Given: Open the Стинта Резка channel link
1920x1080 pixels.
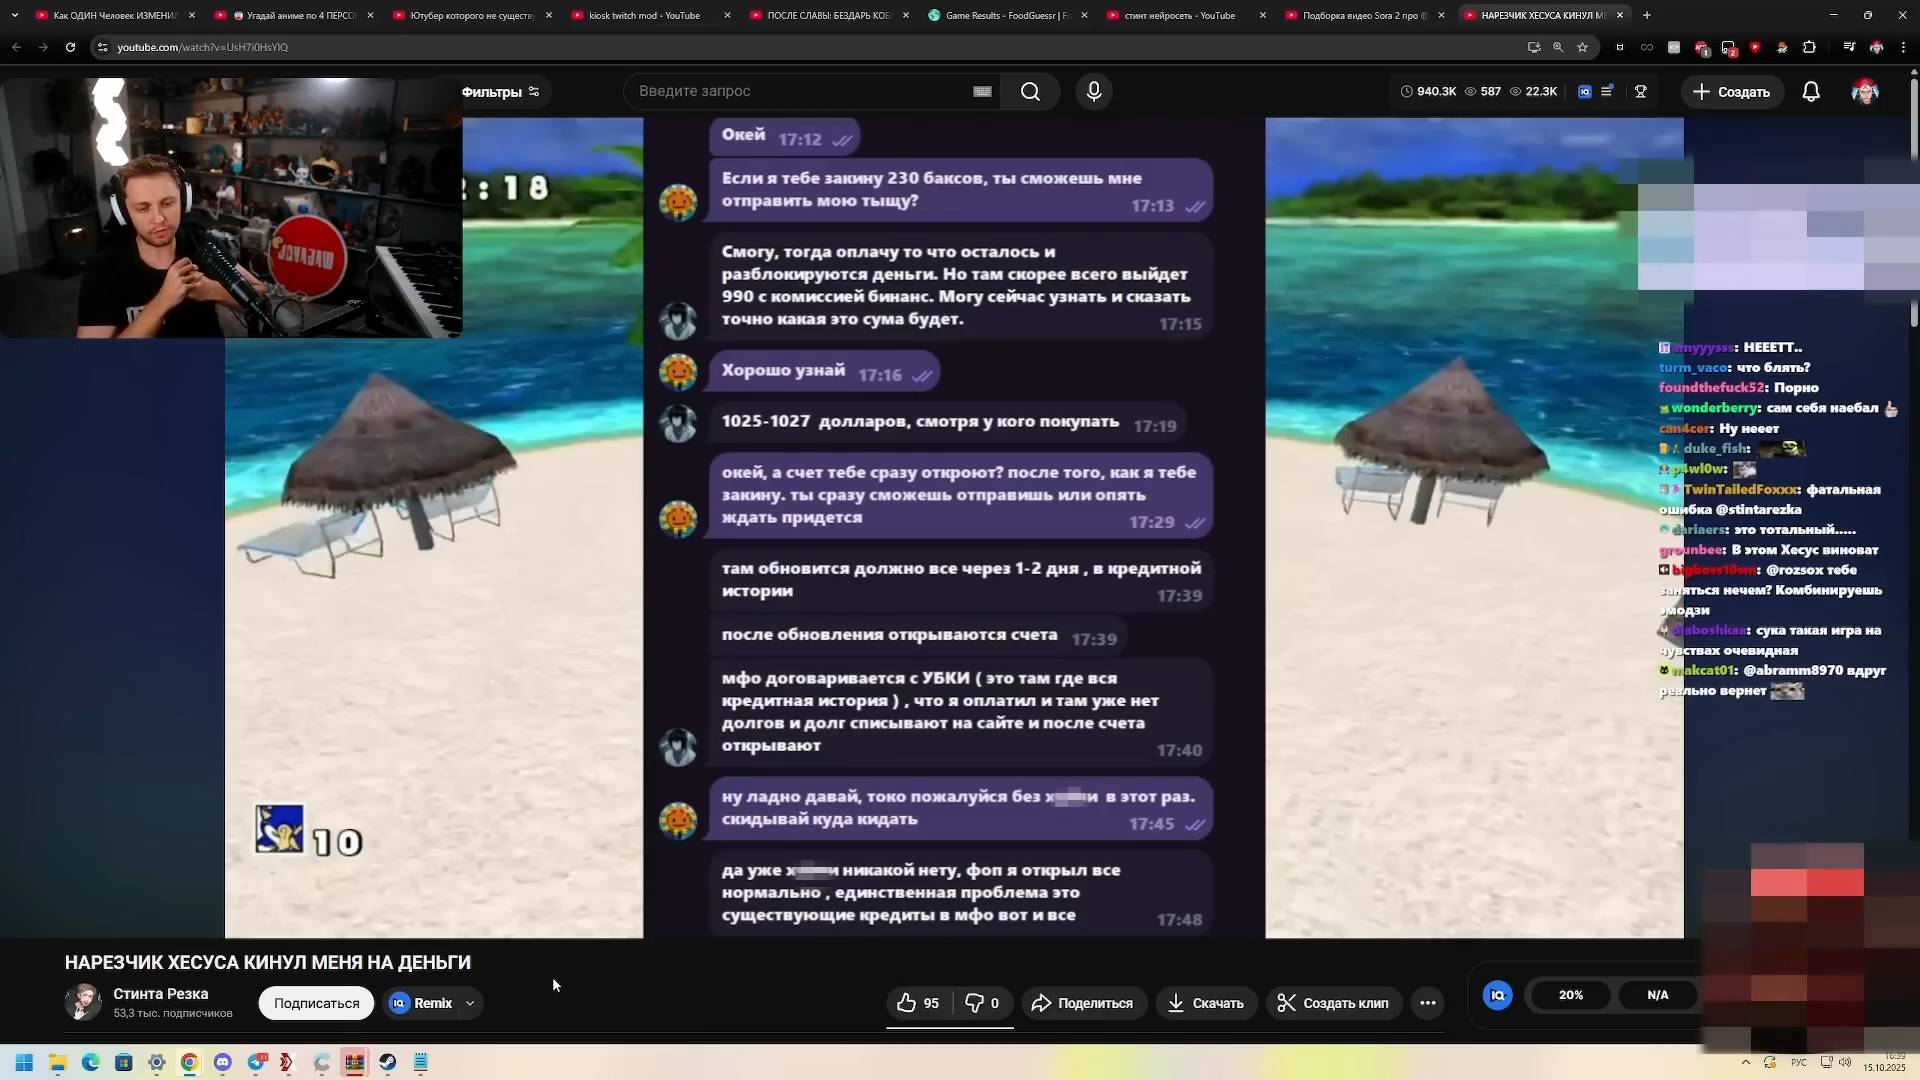Looking at the screenshot, I should (x=160, y=993).
